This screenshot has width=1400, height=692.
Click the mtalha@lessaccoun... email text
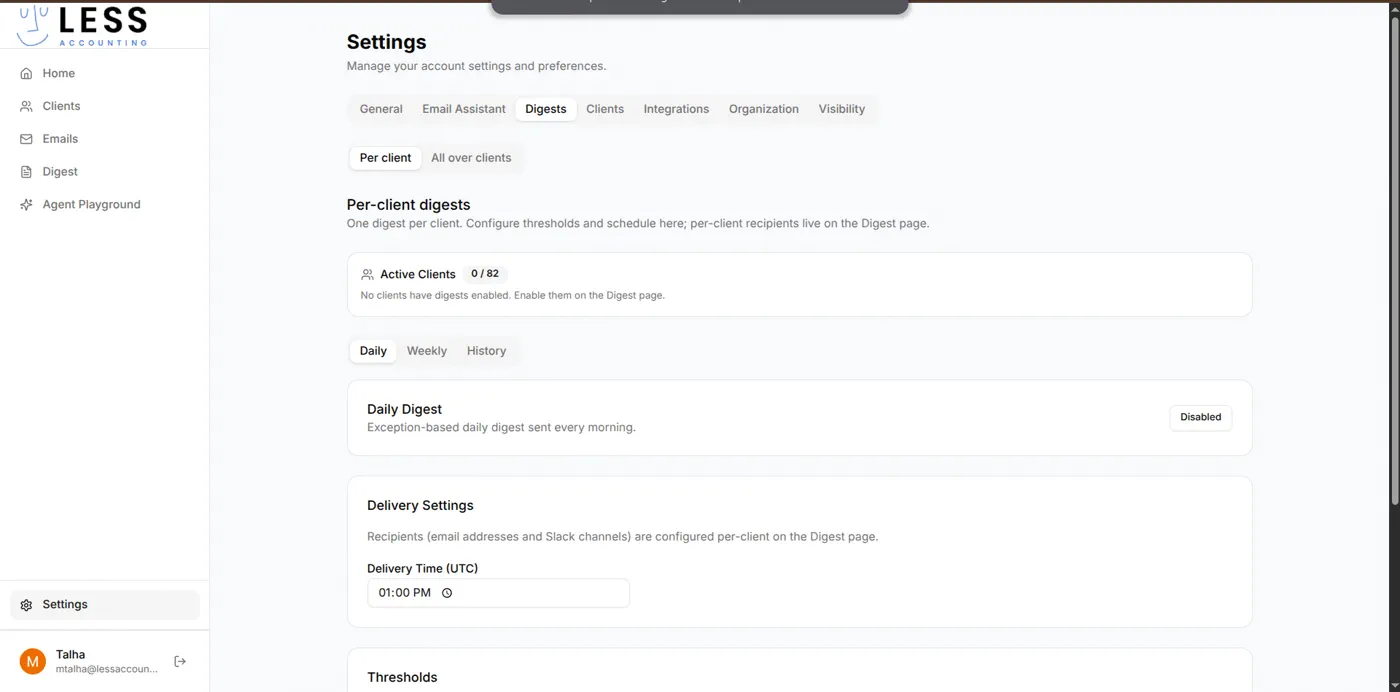click(107, 669)
